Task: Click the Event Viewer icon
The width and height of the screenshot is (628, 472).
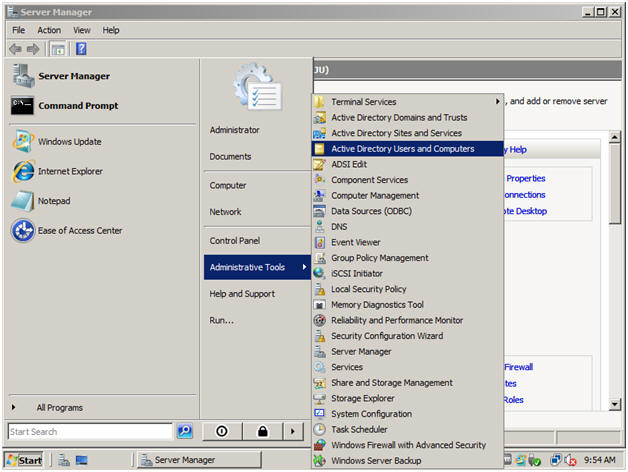Action: tap(319, 242)
